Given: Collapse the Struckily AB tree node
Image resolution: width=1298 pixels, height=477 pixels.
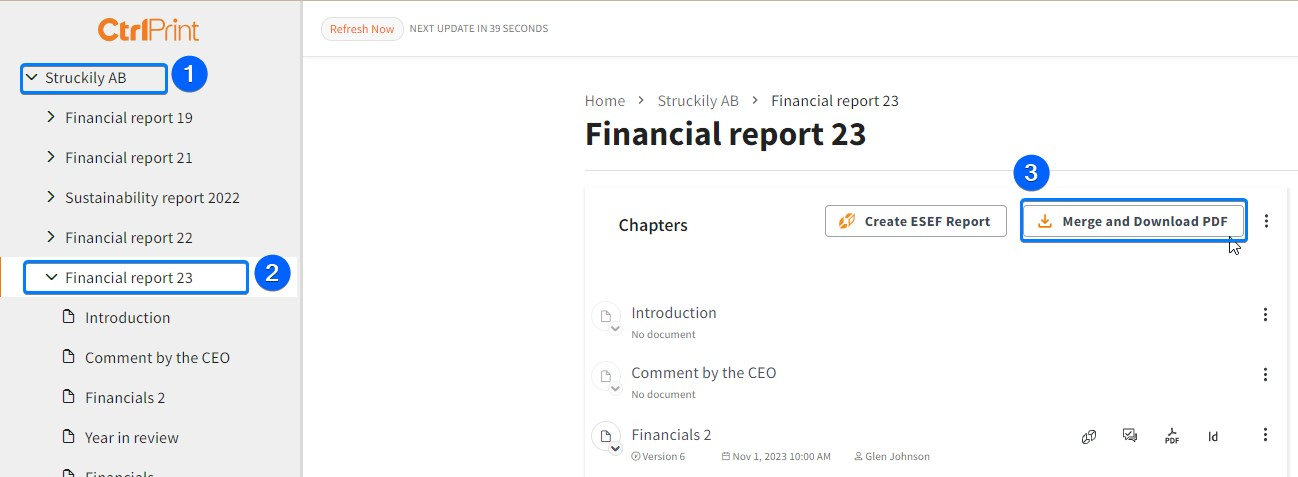Looking at the screenshot, I should pos(31,77).
